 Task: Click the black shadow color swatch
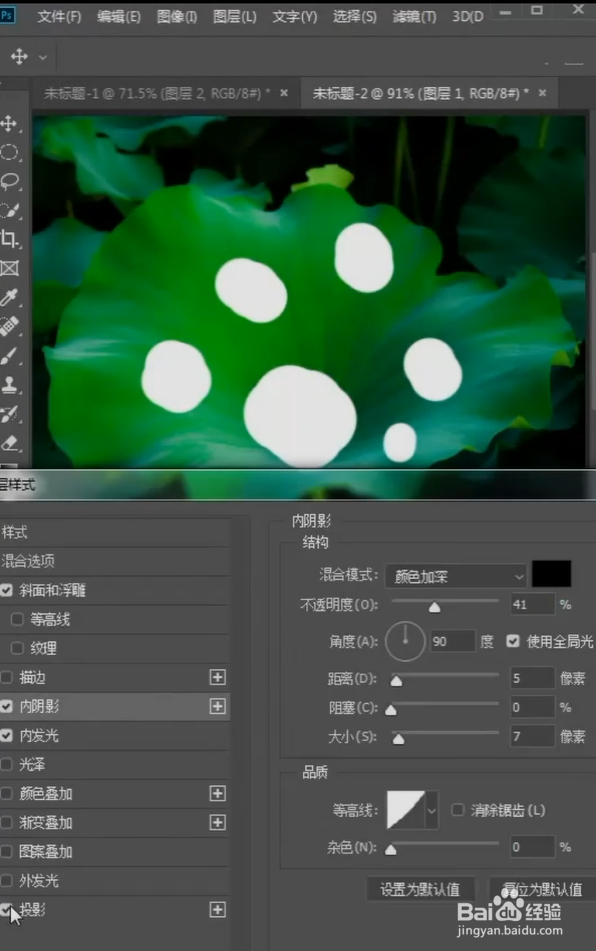pyautogui.click(x=551, y=574)
